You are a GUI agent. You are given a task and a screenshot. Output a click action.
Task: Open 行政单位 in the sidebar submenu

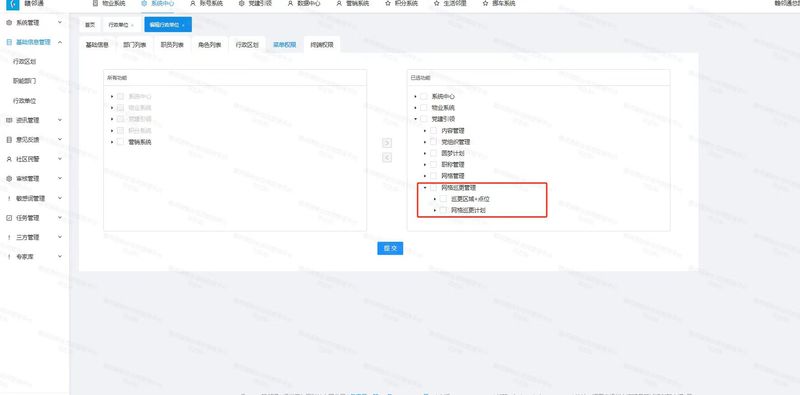tap(24, 101)
